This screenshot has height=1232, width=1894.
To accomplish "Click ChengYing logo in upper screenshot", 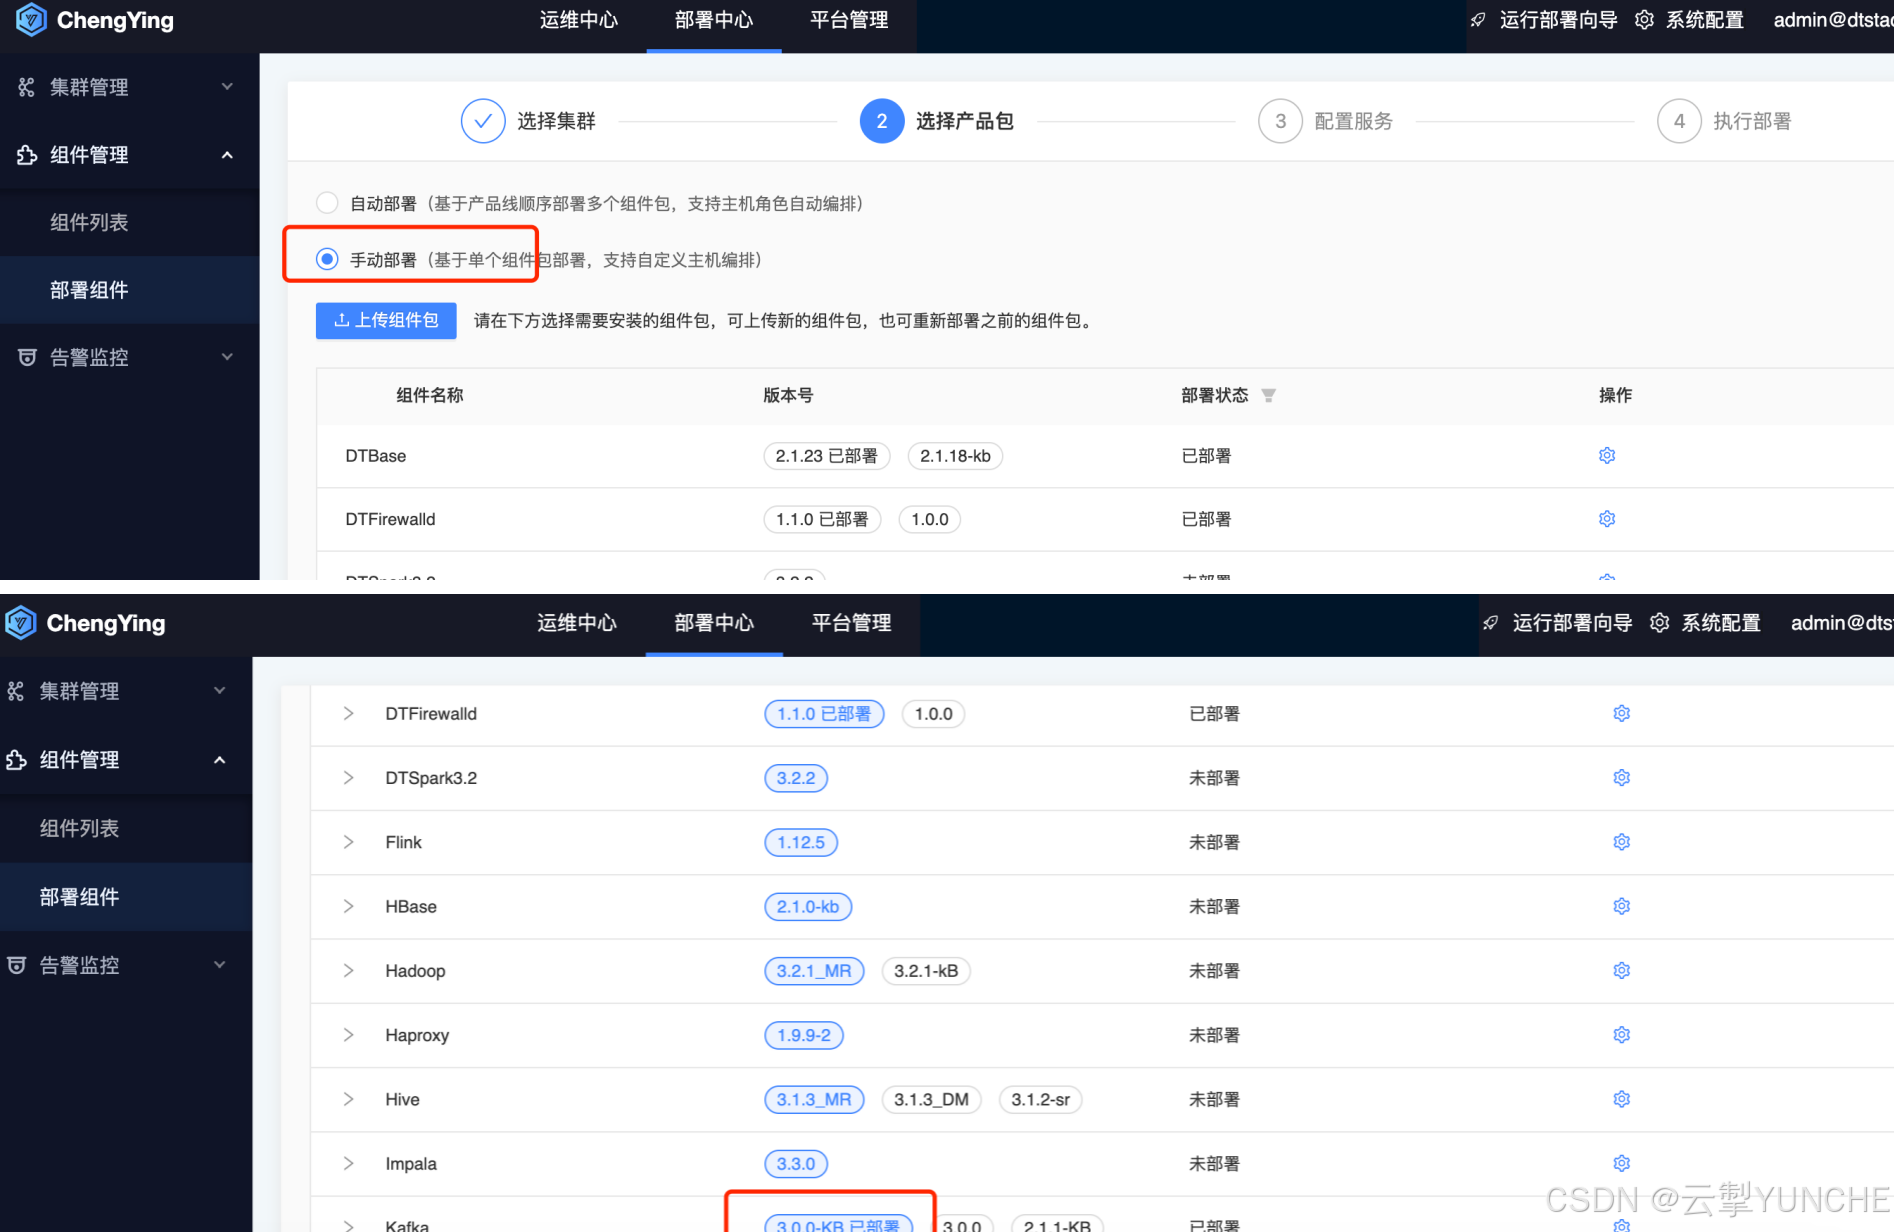I will pos(95,20).
